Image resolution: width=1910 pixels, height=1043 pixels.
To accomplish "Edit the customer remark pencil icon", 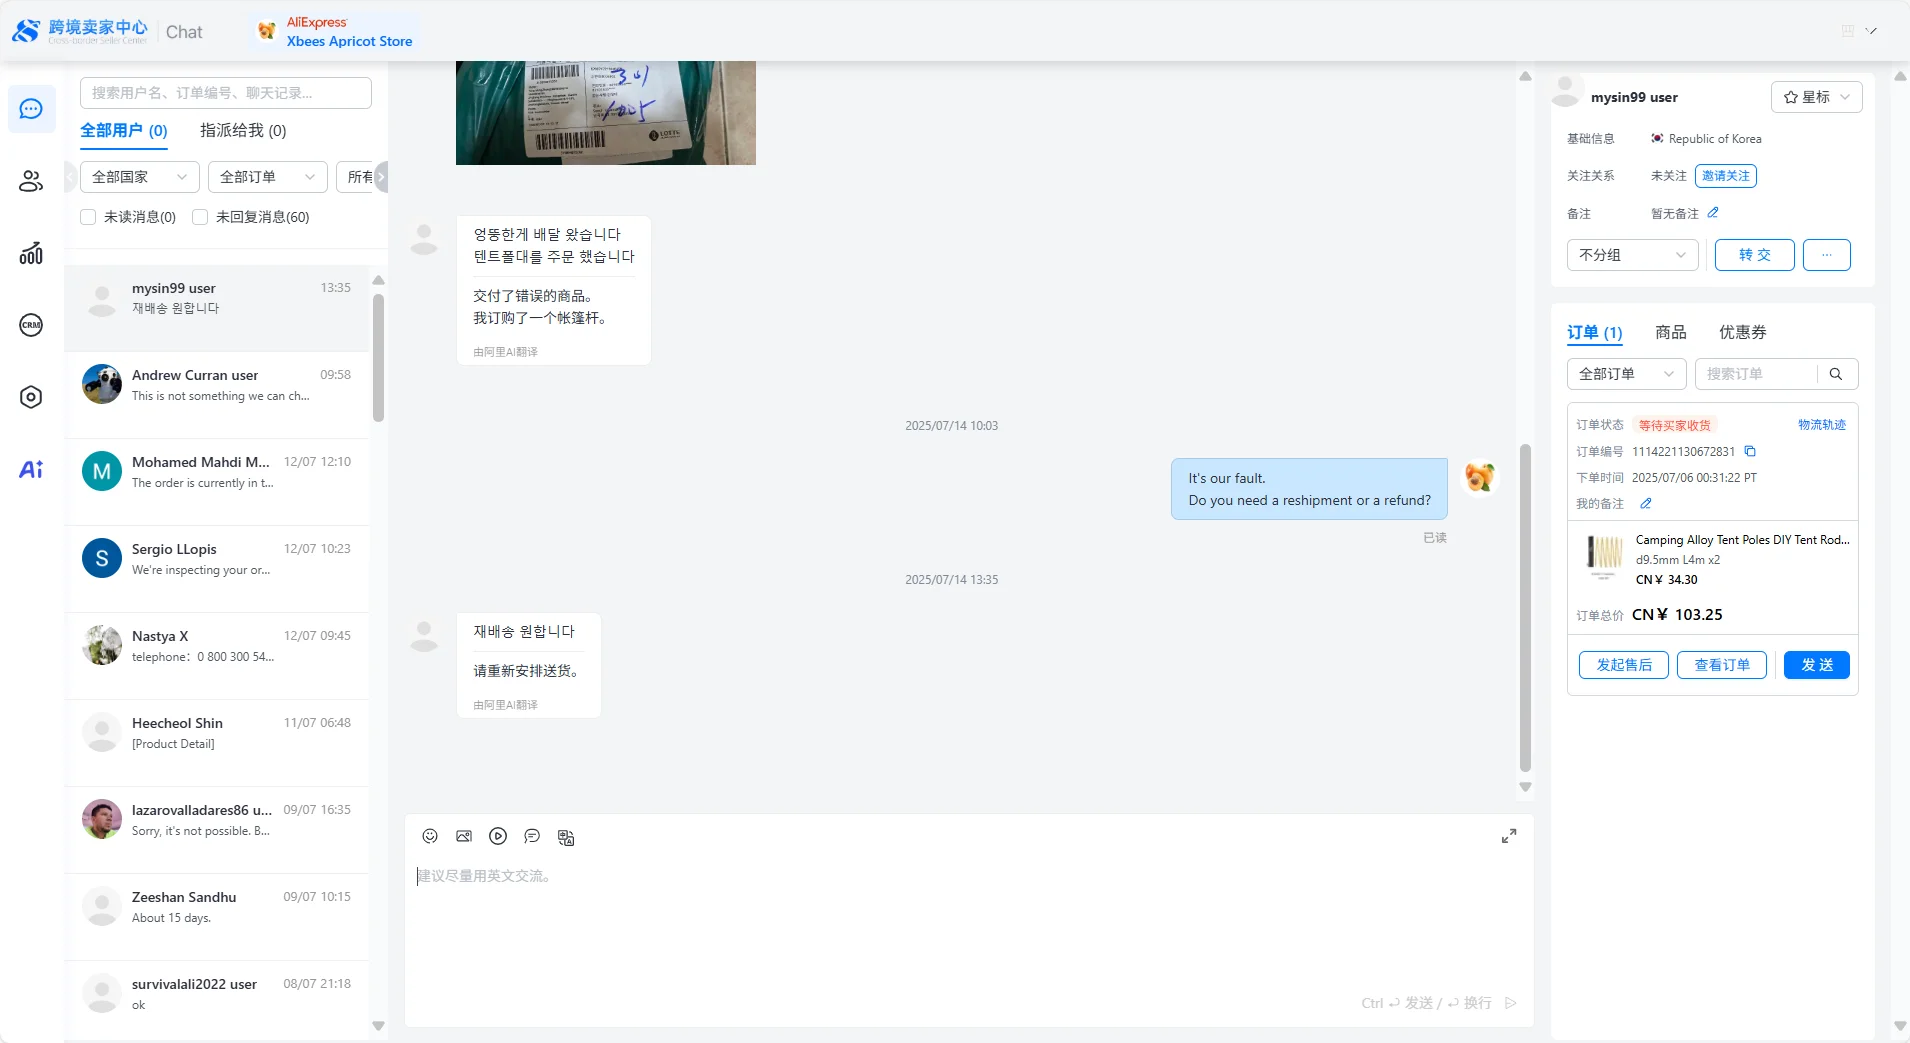I will (x=1713, y=213).
